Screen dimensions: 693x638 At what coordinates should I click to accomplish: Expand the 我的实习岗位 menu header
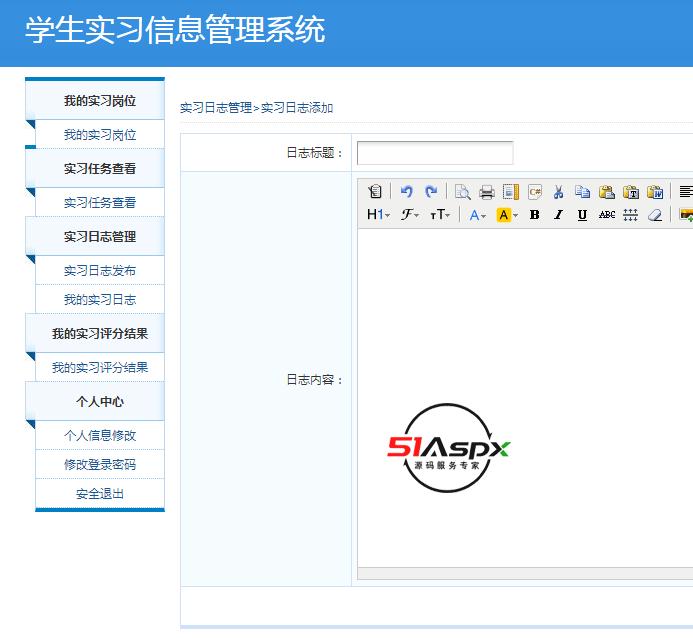95,100
